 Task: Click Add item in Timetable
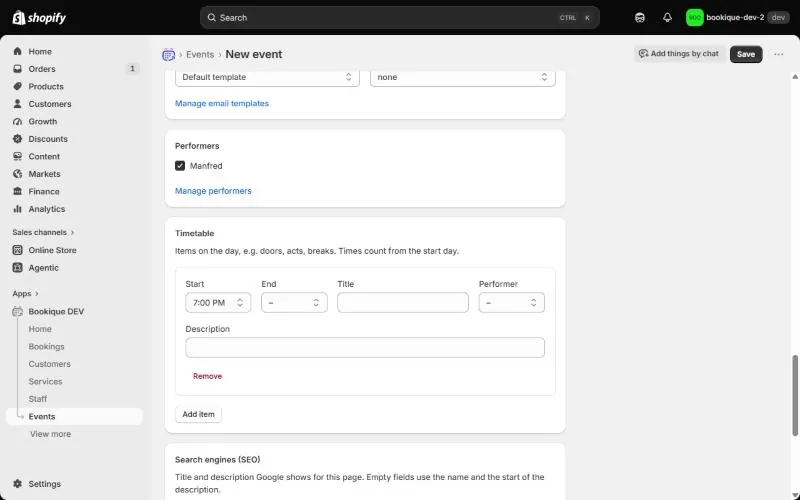coord(198,414)
